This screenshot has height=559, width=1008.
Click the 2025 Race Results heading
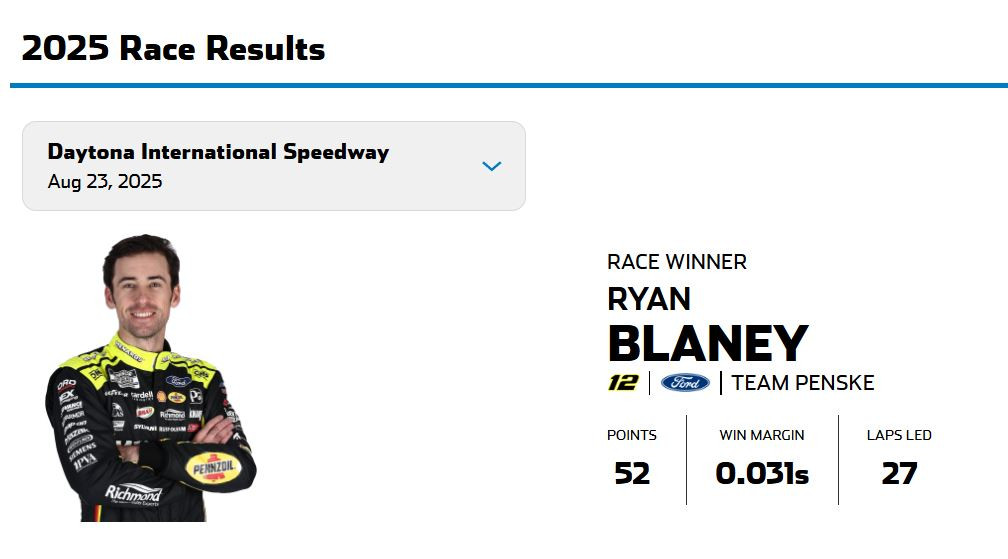[x=174, y=48]
